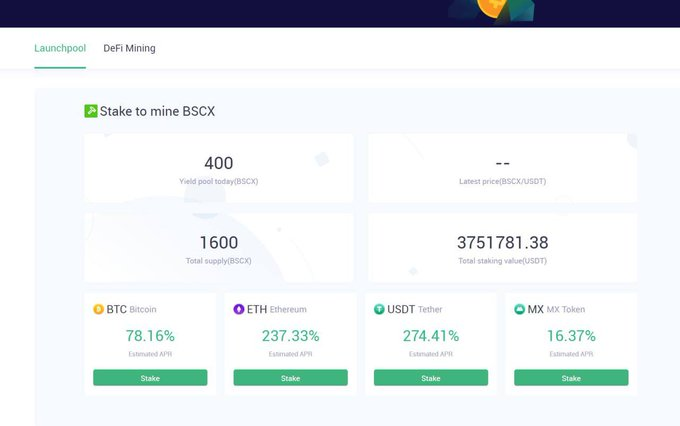Select the MX APR value 16.37%

click(571, 336)
